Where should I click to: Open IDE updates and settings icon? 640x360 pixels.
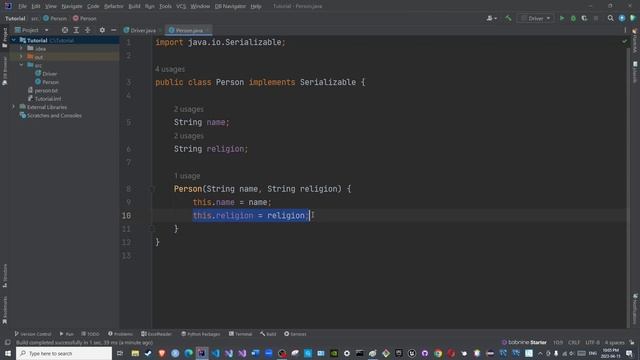click(622, 18)
